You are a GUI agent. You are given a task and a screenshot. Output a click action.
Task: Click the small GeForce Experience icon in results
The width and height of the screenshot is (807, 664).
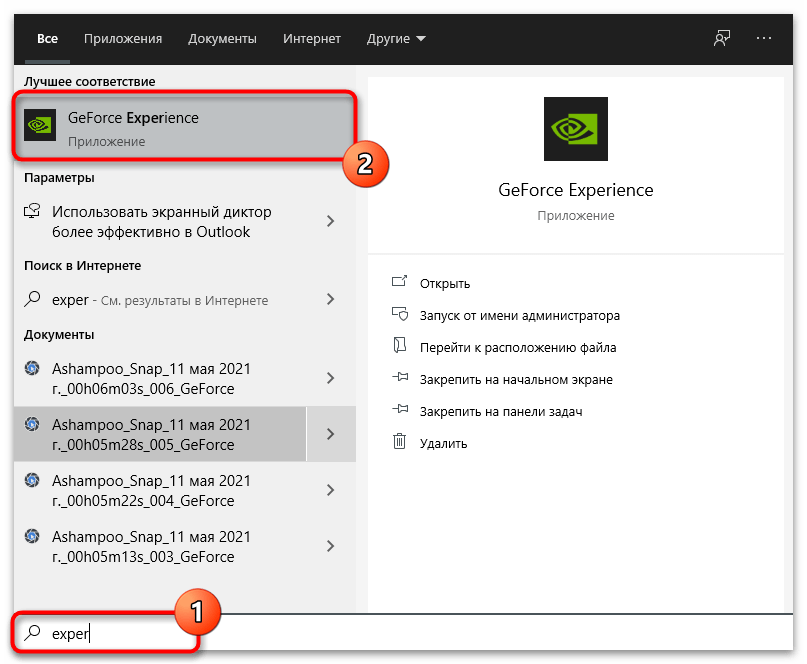[x=40, y=125]
